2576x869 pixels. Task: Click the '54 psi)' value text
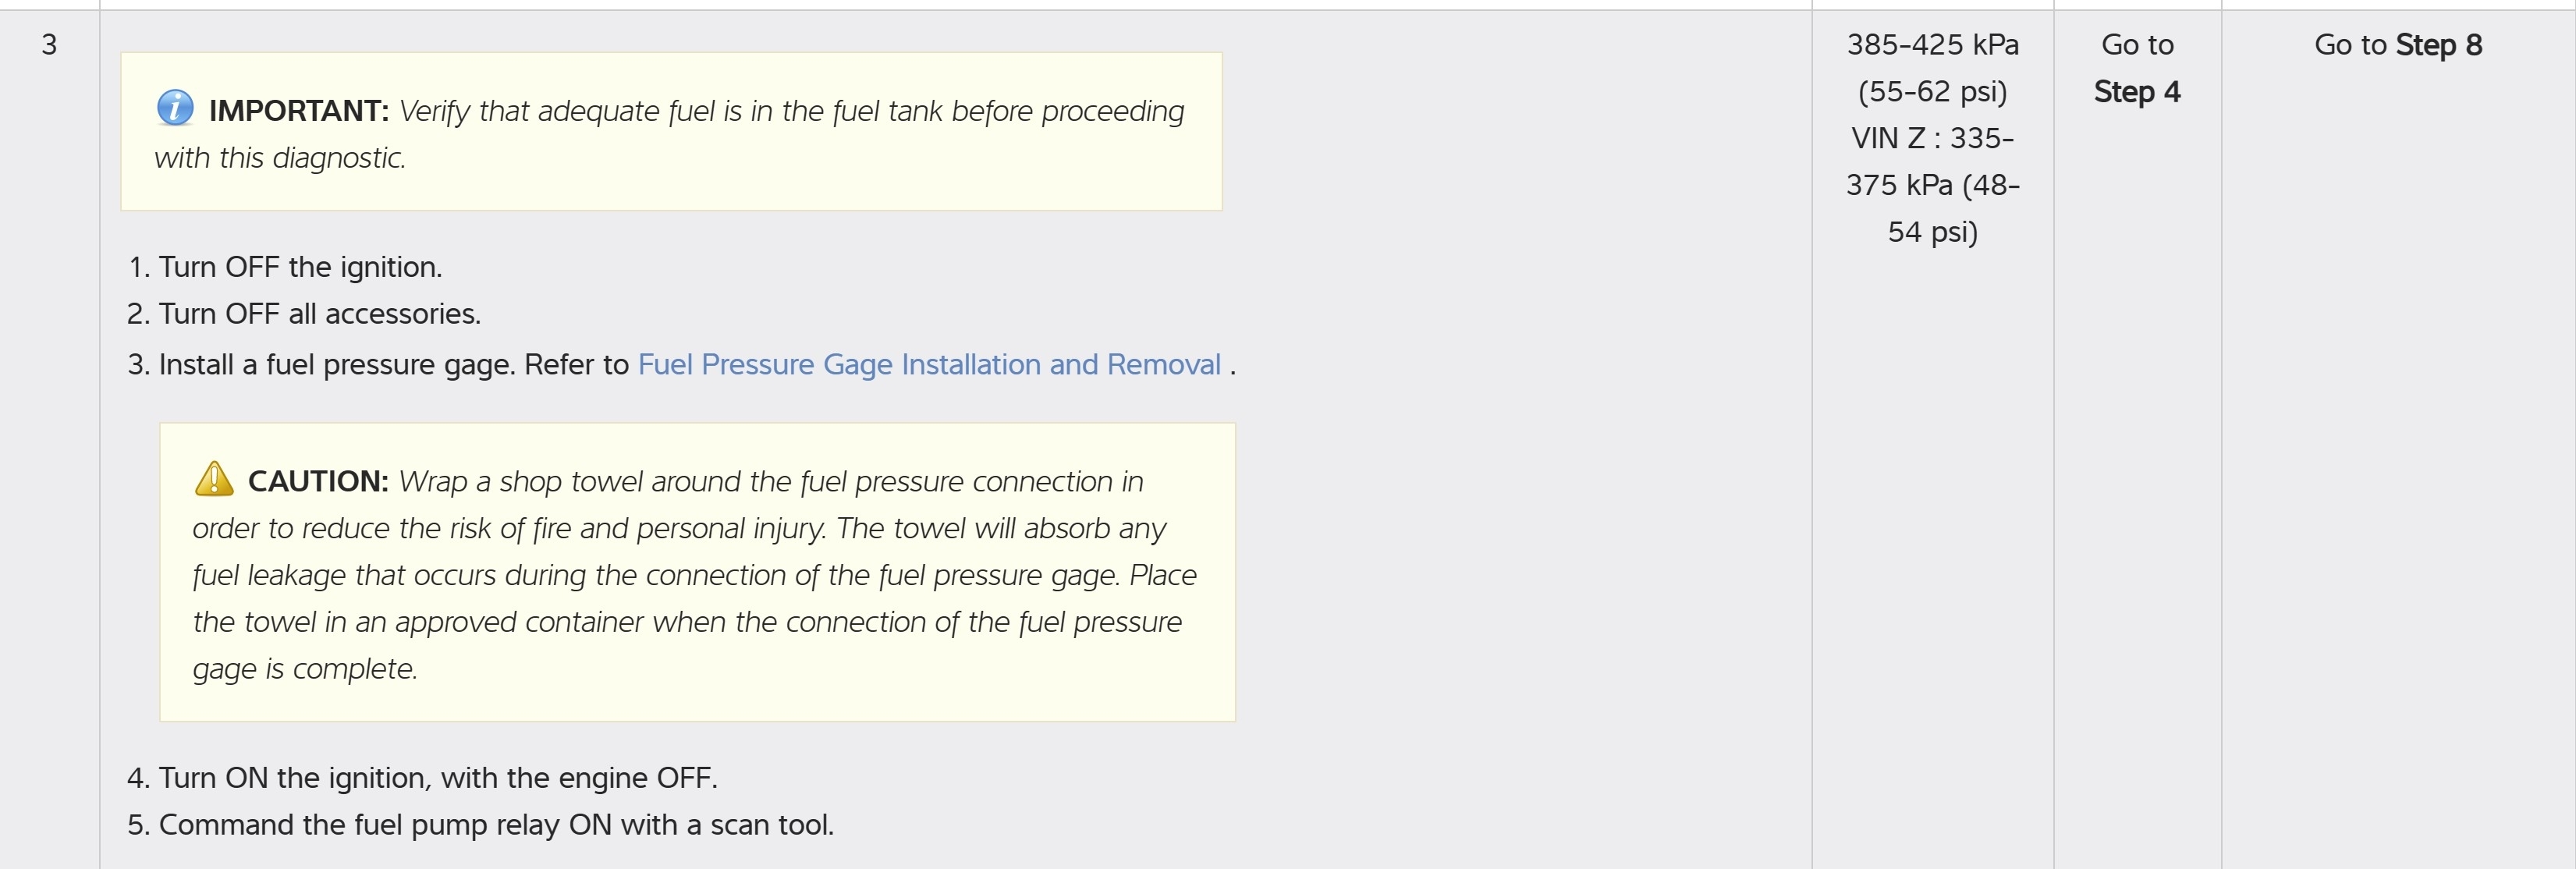(1931, 232)
